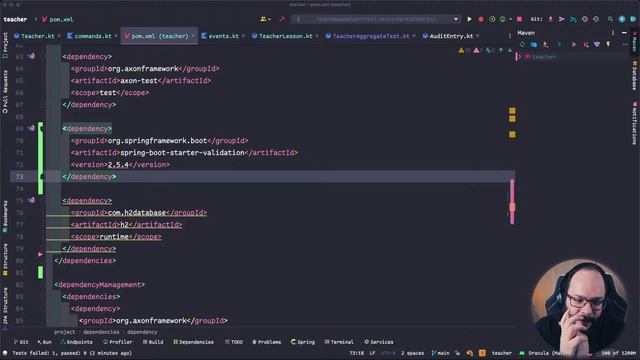The image size is (640, 360).
Task: Click the Git commit arrow icon
Action: pos(562,19)
